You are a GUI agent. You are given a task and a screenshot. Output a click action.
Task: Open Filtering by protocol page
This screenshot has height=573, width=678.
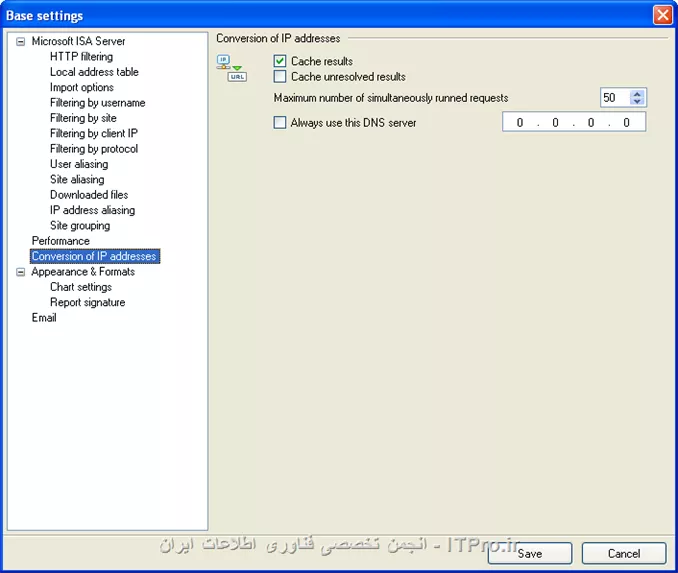(94, 149)
